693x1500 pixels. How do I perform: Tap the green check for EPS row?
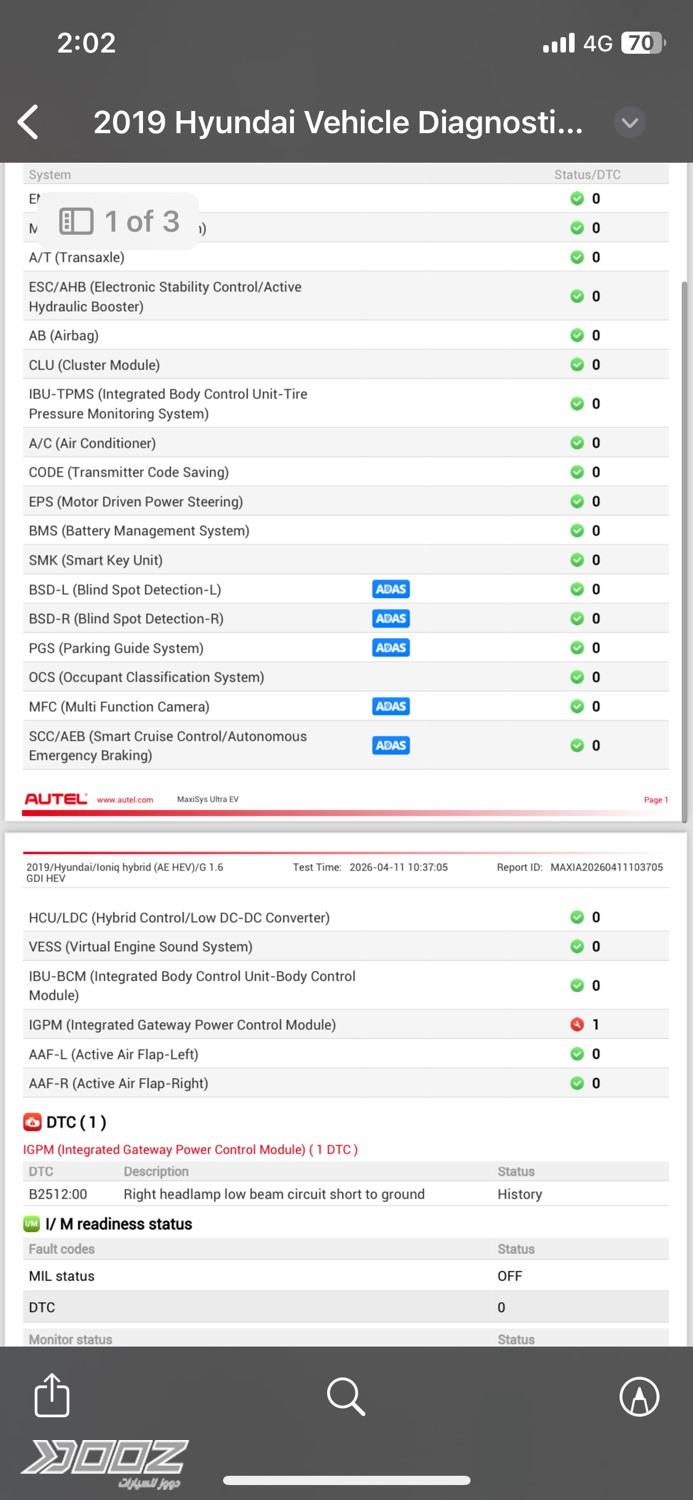point(577,501)
